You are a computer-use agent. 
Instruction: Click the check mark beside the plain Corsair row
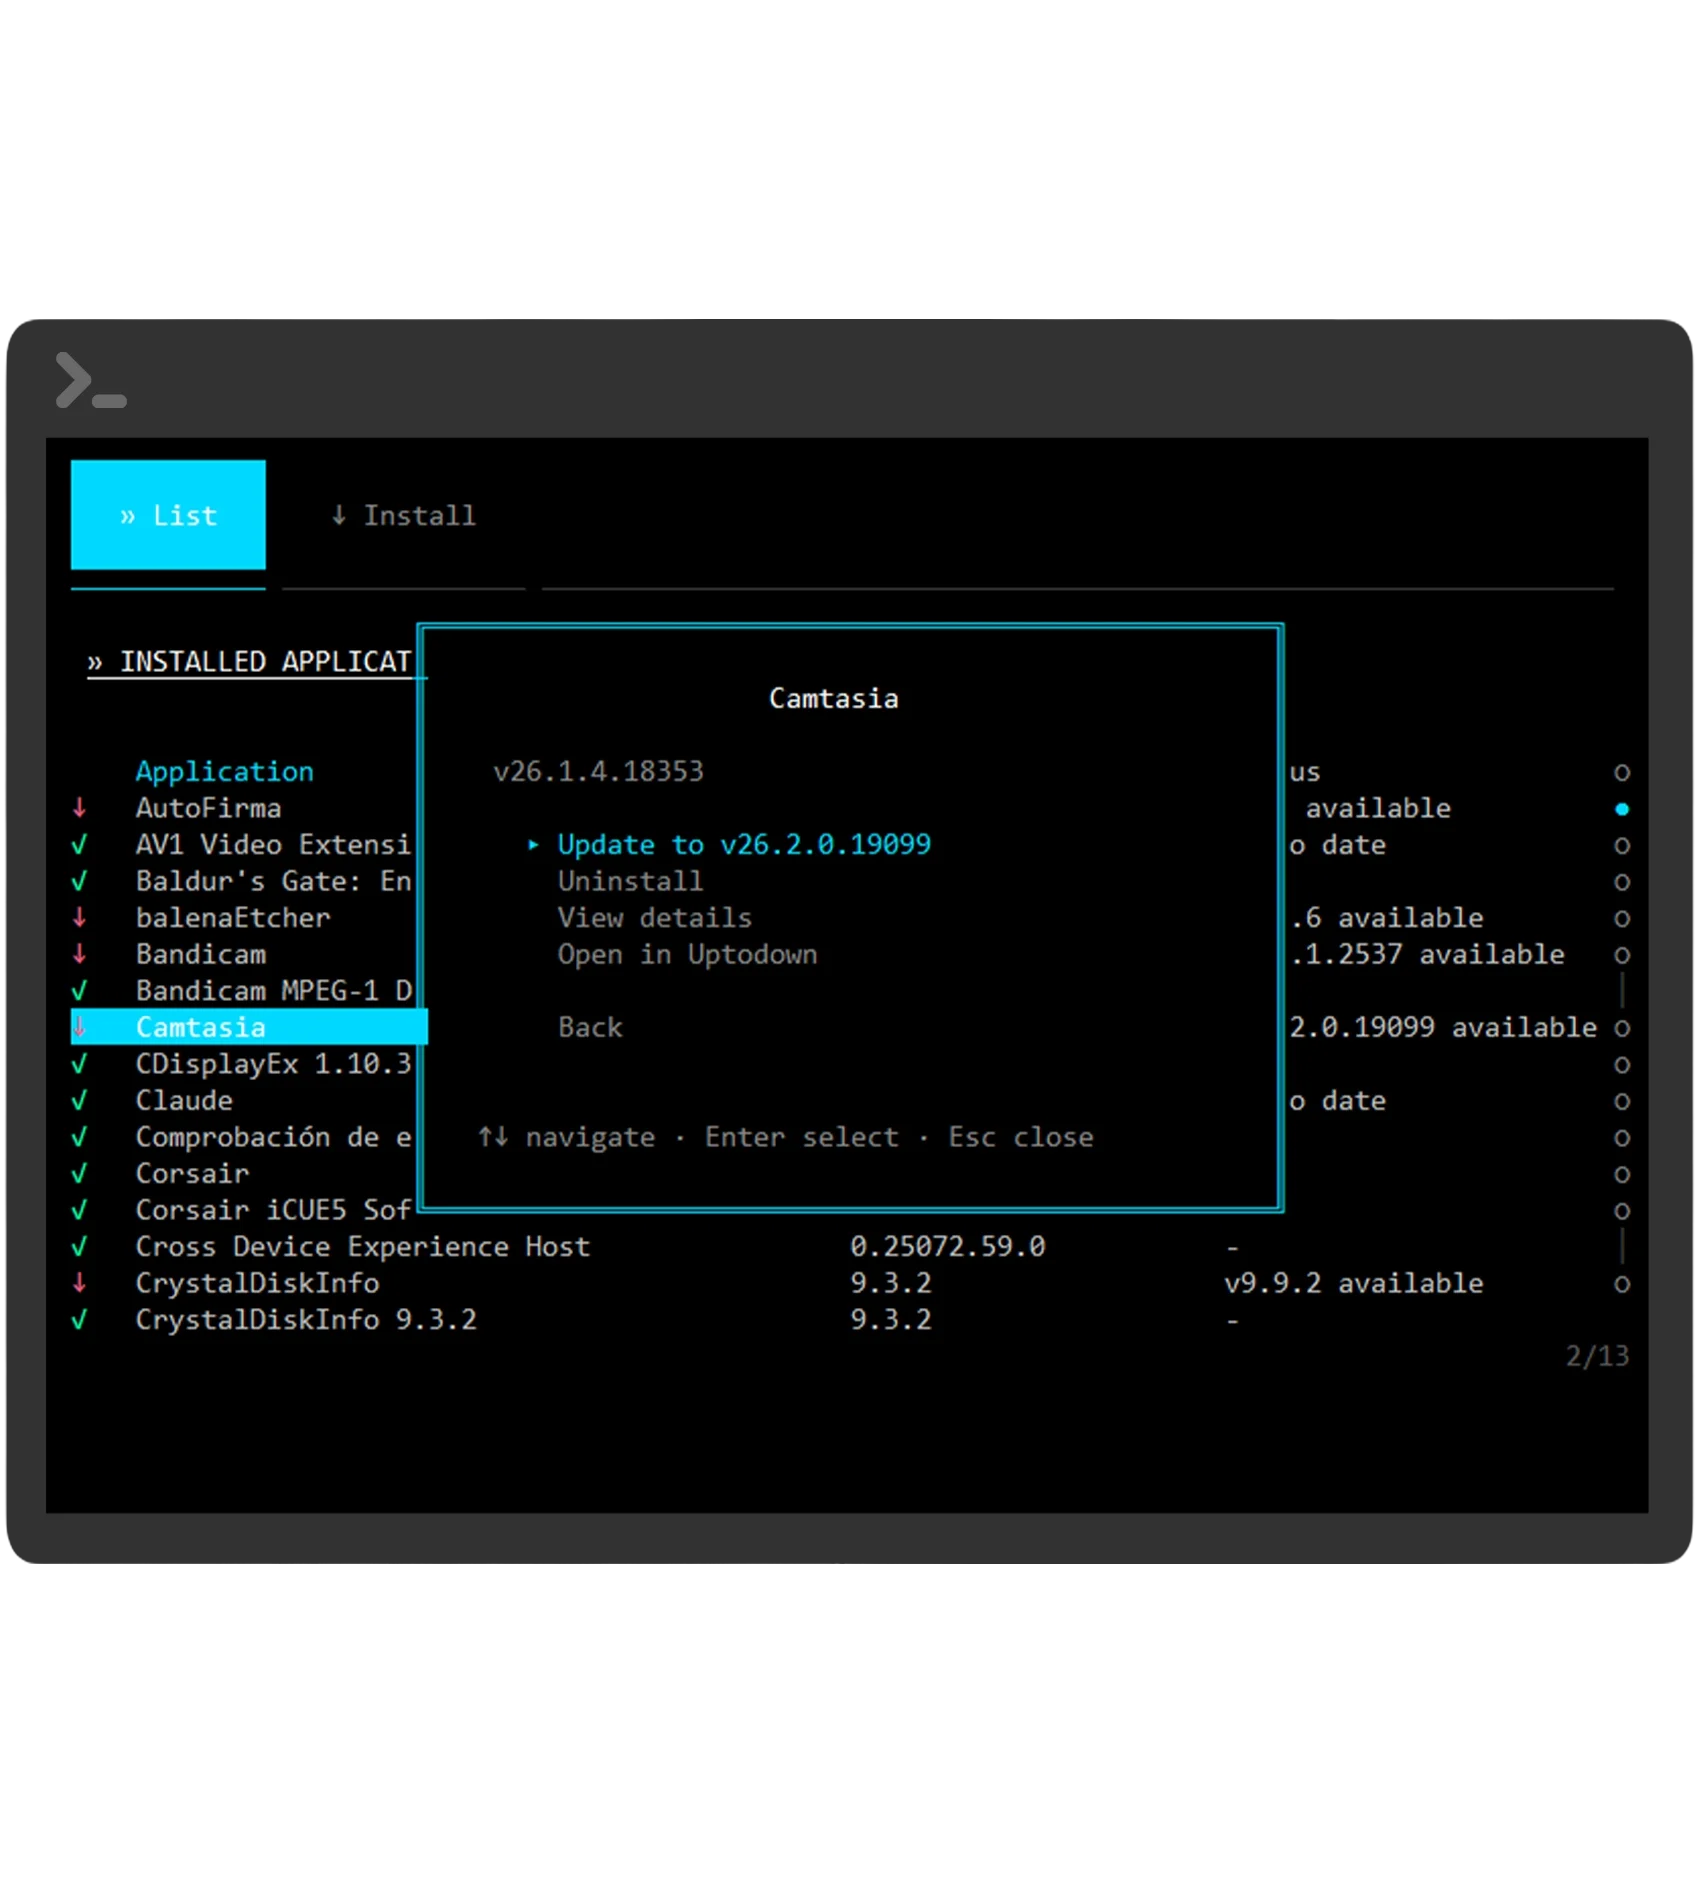click(x=80, y=1172)
